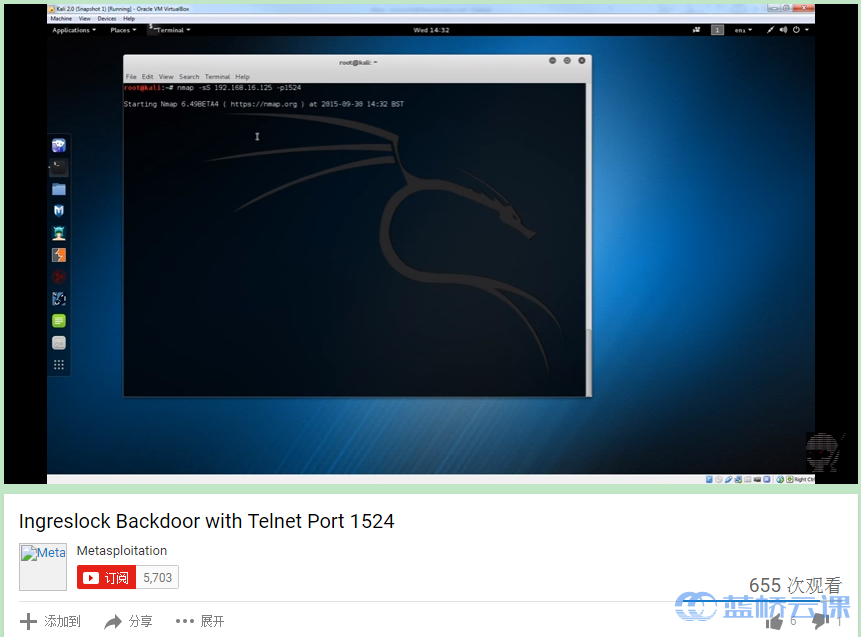Expand the system menu arrow beside power
Screen dimensions: 861x637
[x=807, y=30]
